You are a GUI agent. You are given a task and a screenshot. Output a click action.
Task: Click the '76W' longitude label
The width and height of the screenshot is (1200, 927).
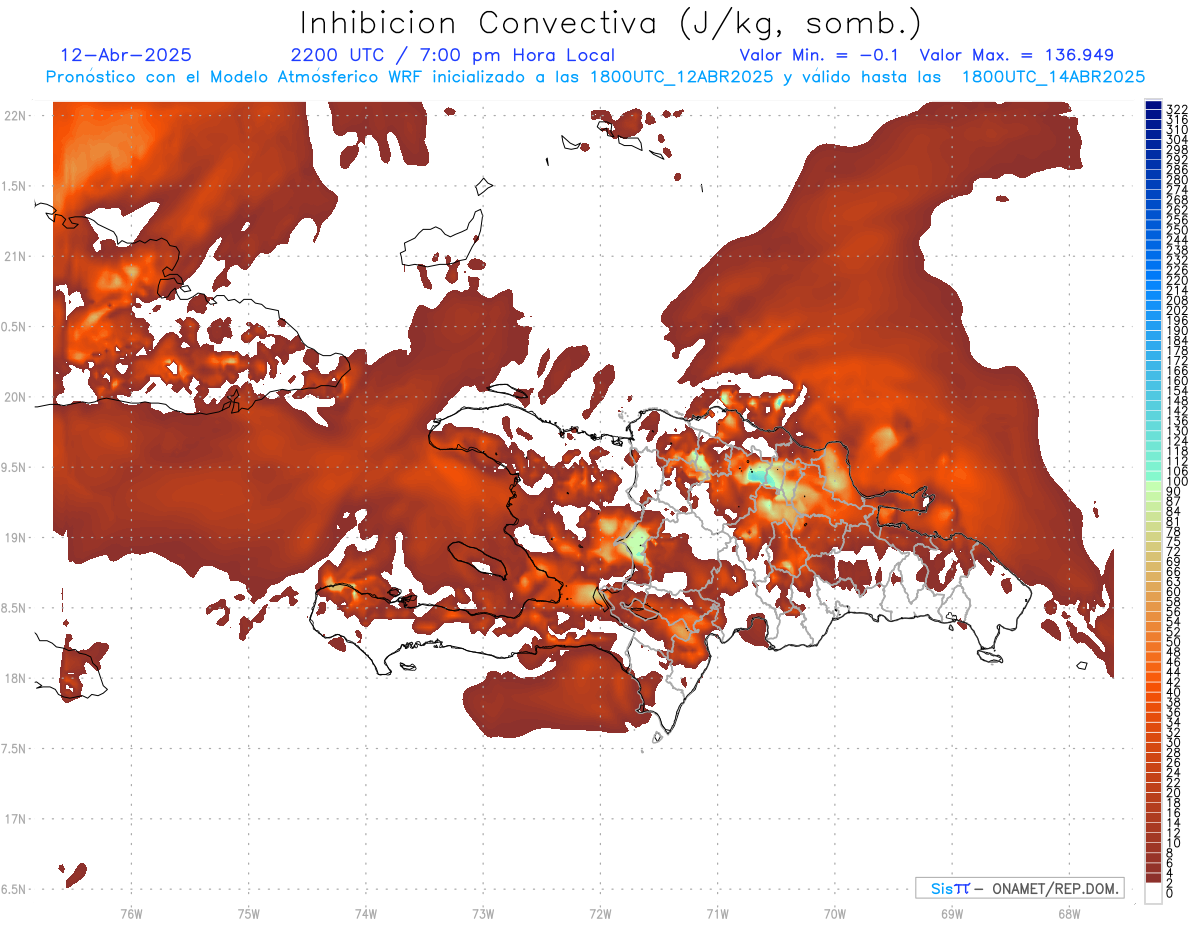click(x=132, y=913)
